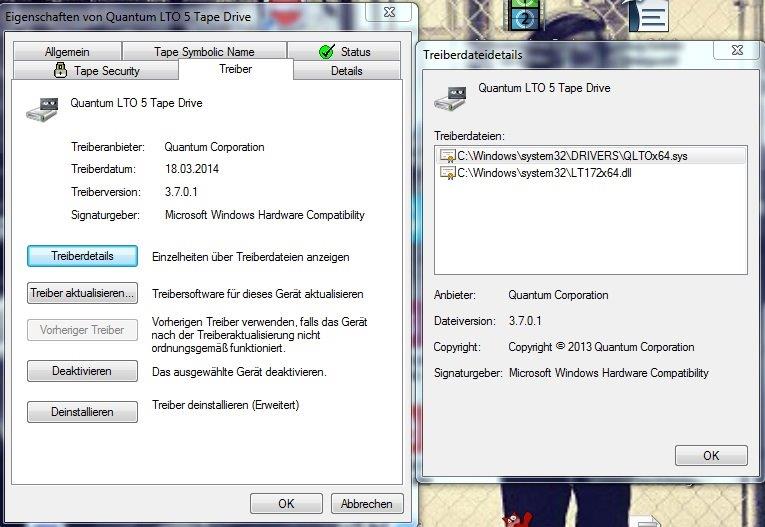Screen dimensions: 765x527
Task: Click the Treiberversion value 3.7.0.1
Action: (x=181, y=192)
